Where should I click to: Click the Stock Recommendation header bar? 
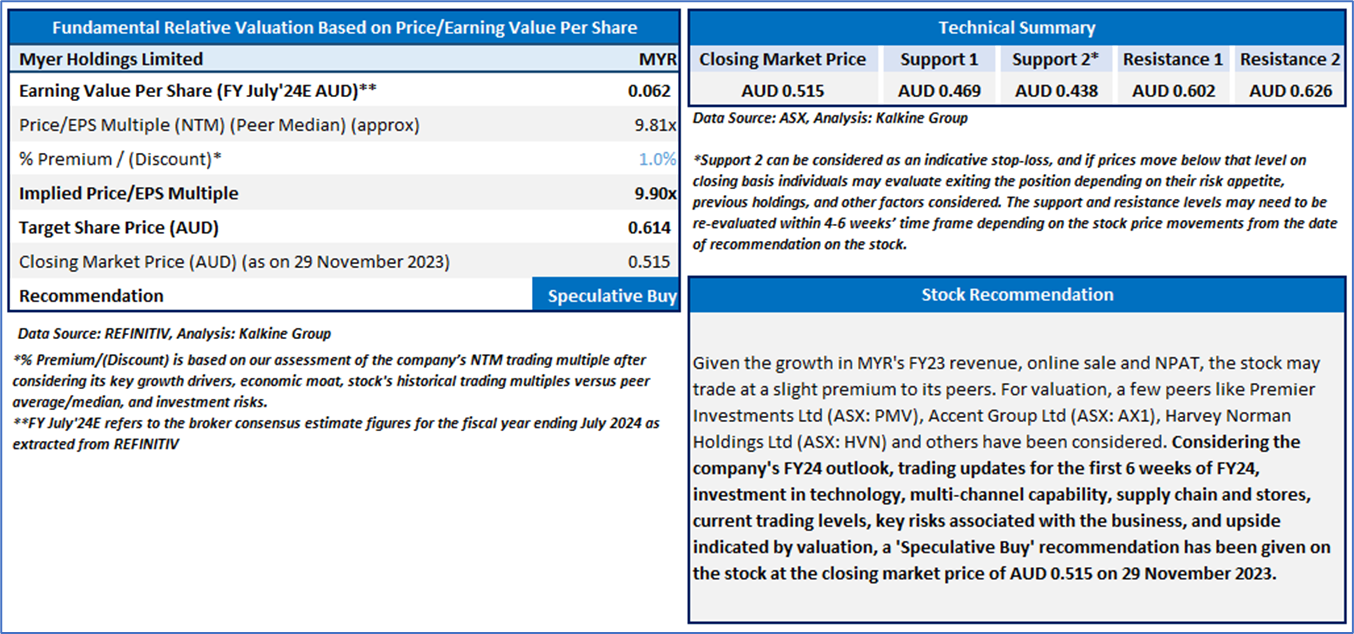(1016, 295)
